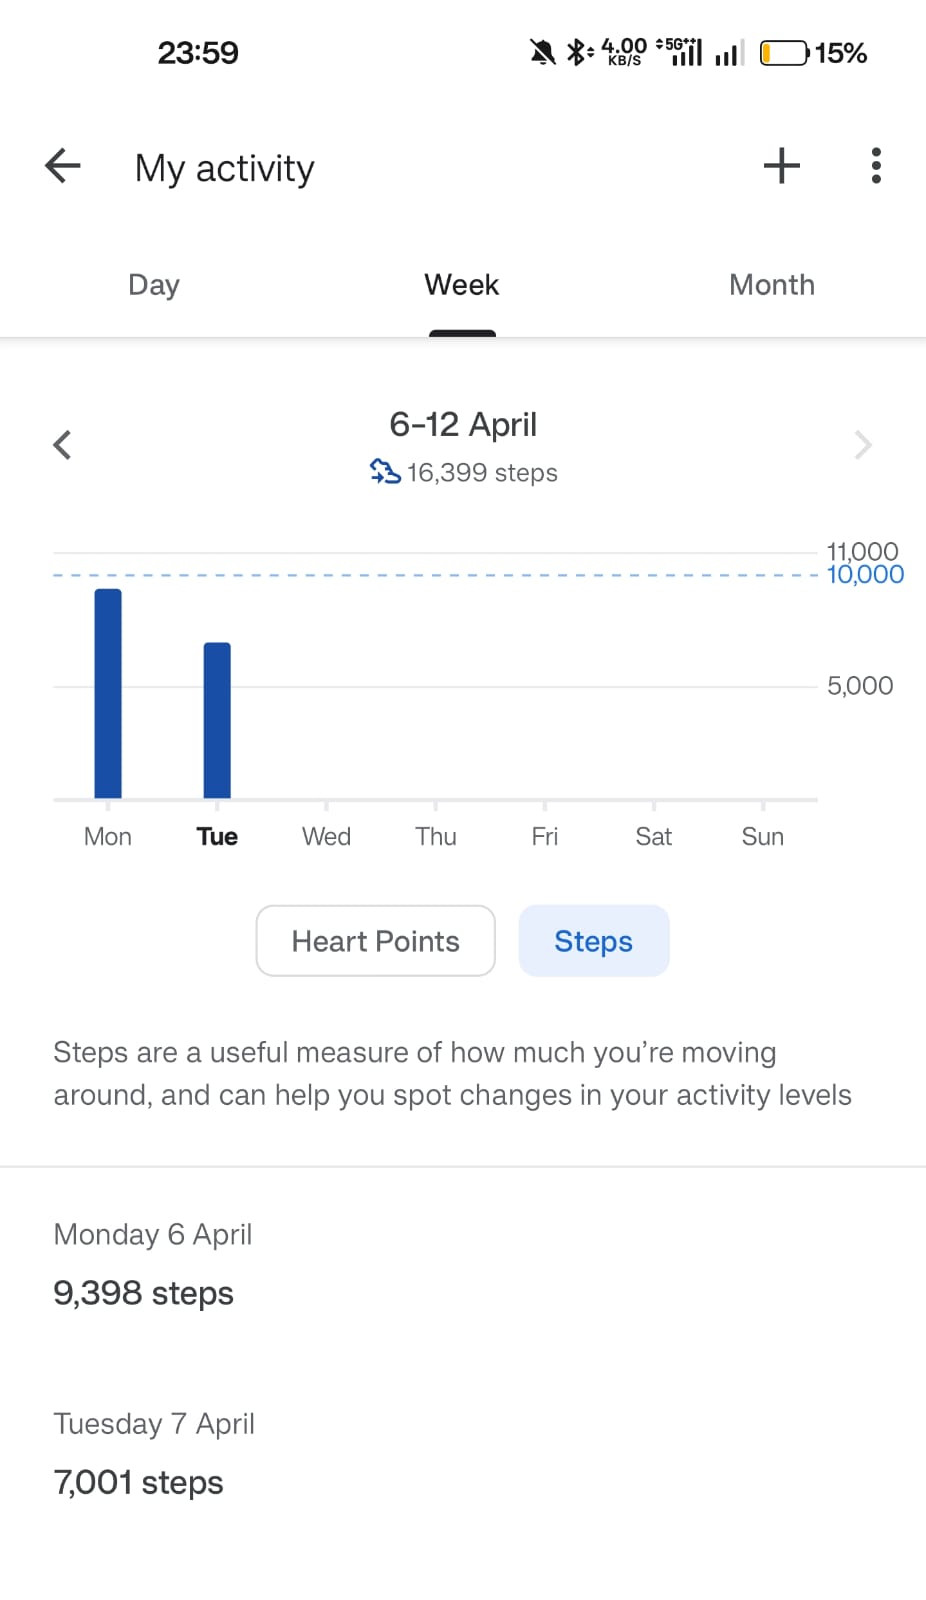Go to previous week with left chevron

(62, 445)
